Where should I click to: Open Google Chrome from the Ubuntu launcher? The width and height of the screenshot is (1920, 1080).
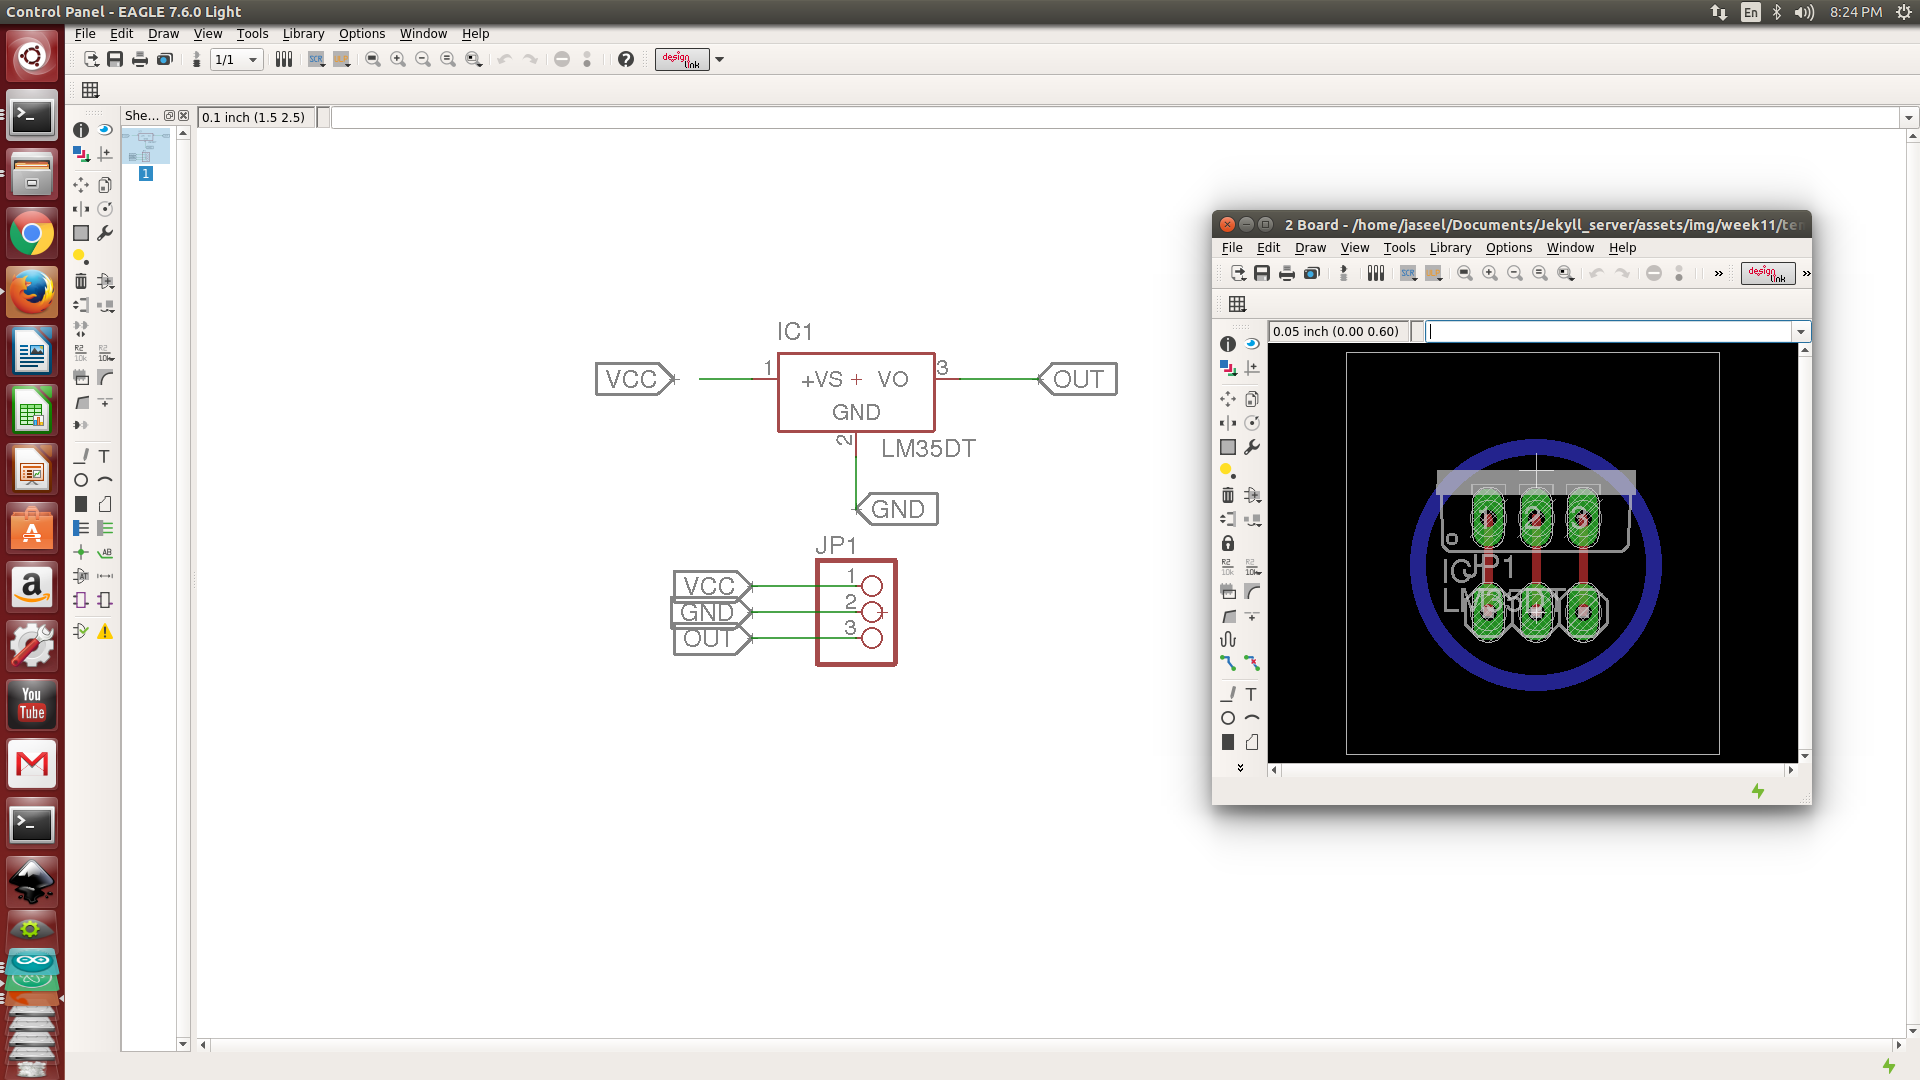(x=32, y=235)
